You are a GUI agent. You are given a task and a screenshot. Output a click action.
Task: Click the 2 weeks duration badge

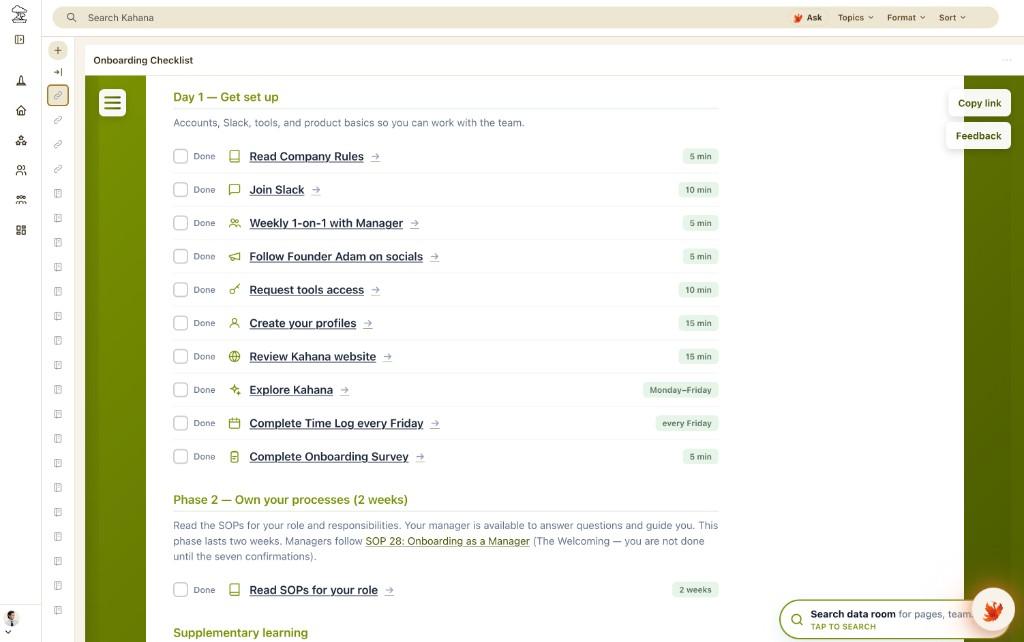695,590
